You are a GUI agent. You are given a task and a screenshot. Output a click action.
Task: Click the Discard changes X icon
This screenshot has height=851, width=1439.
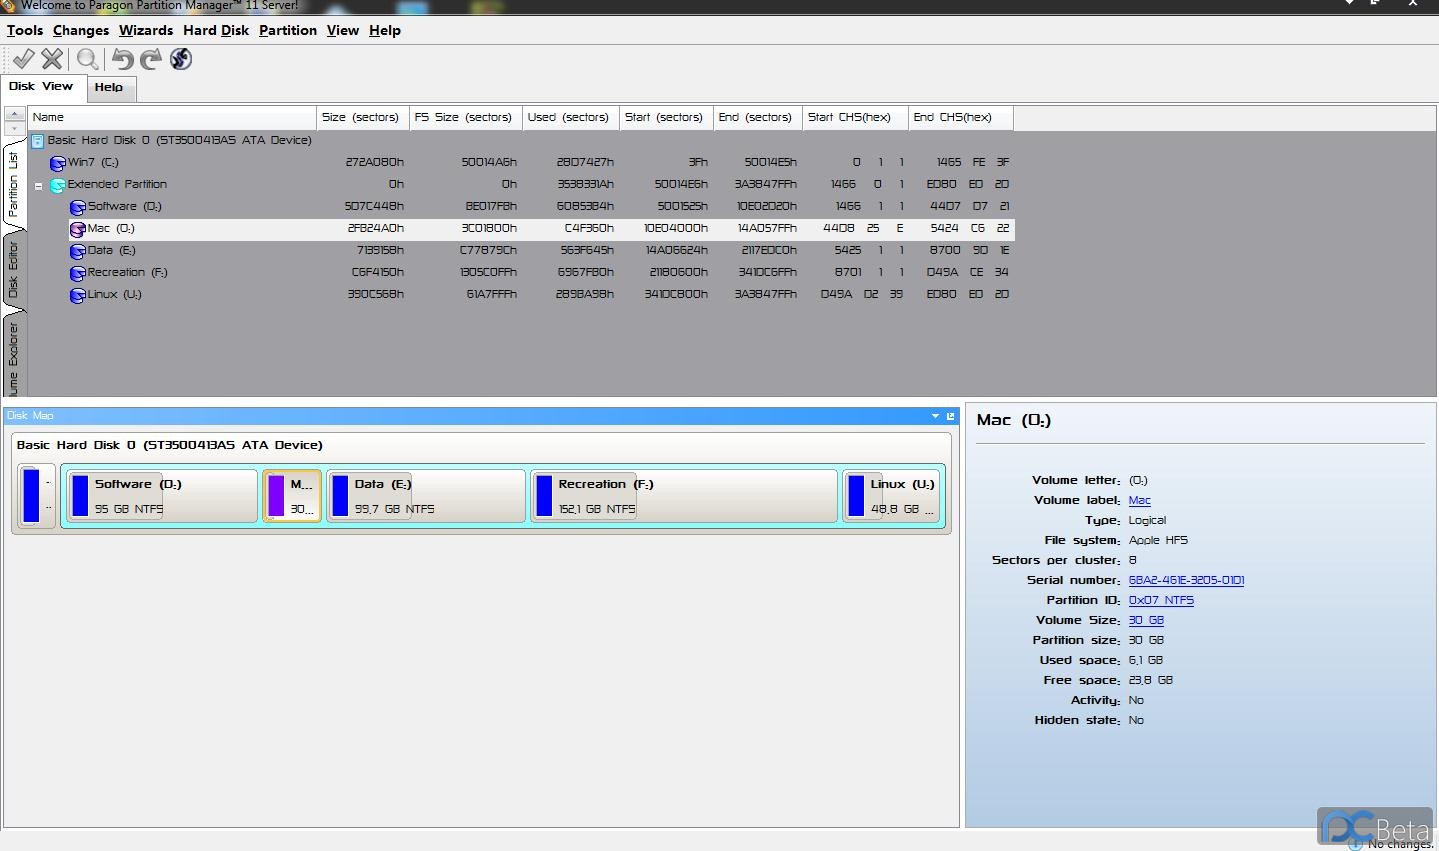[52, 59]
